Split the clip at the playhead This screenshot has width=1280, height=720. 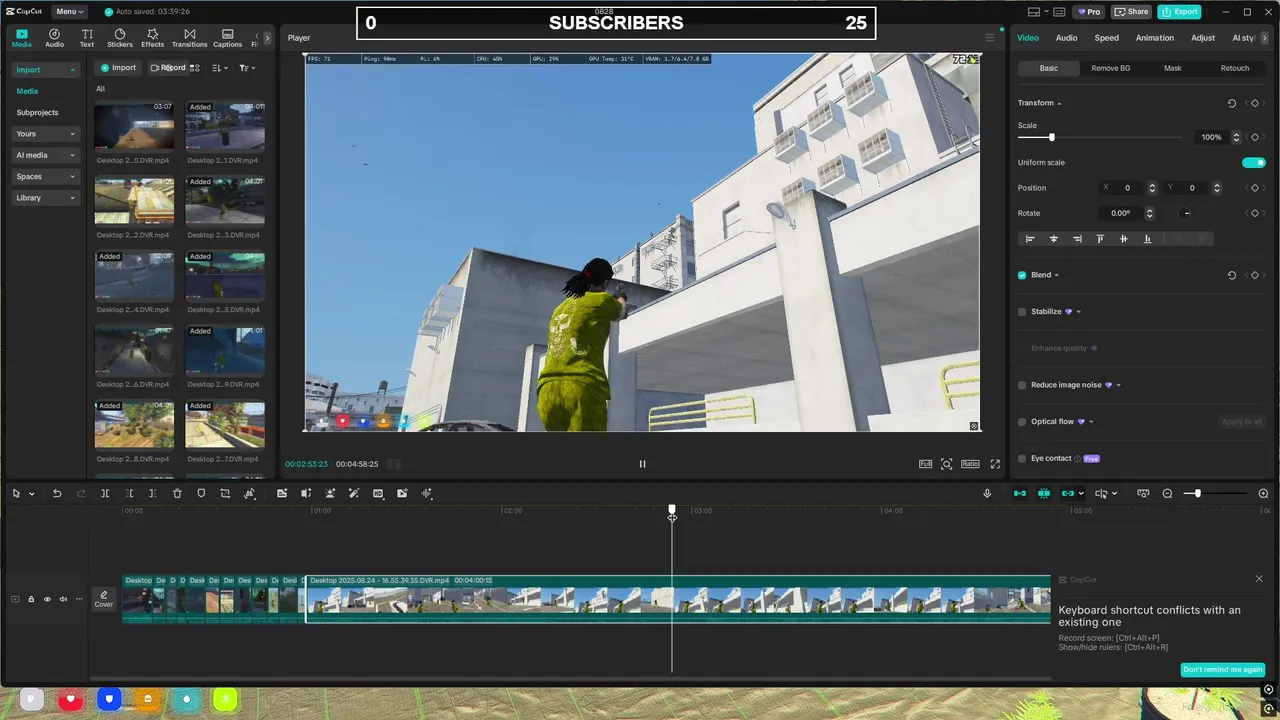tap(105, 493)
